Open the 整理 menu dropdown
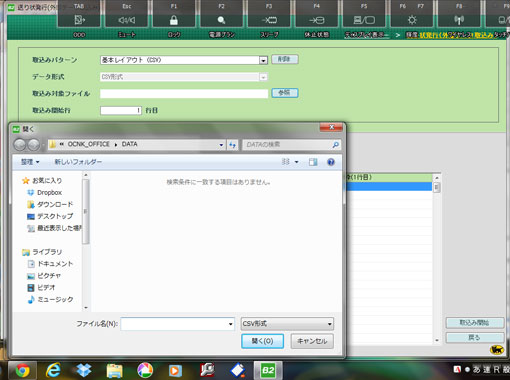 [x=30, y=162]
